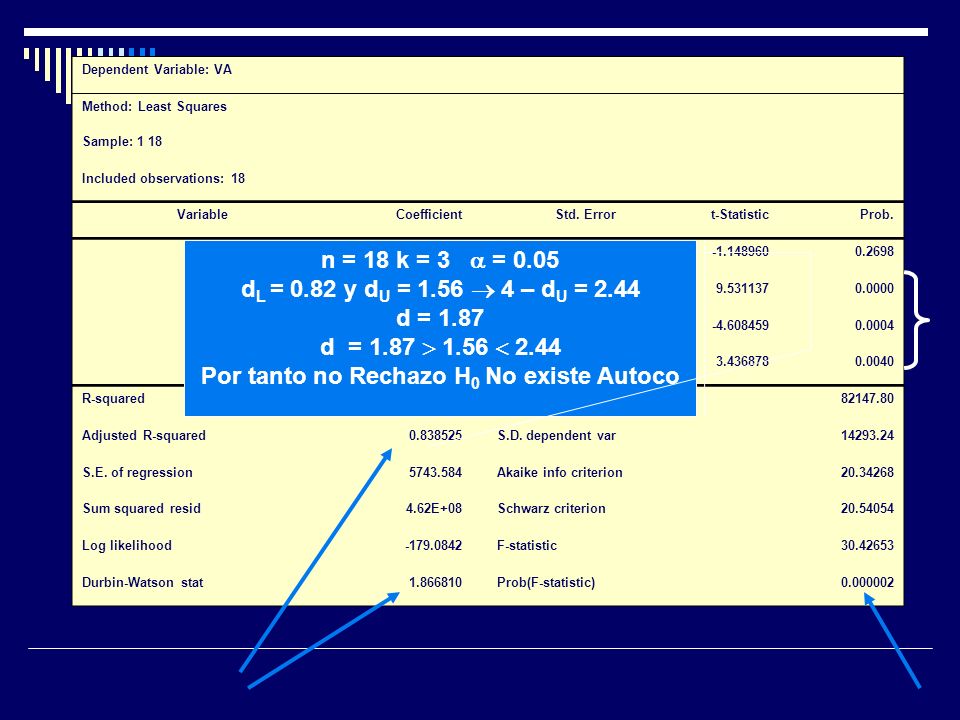Select Prob. value 0.0040

[874, 361]
